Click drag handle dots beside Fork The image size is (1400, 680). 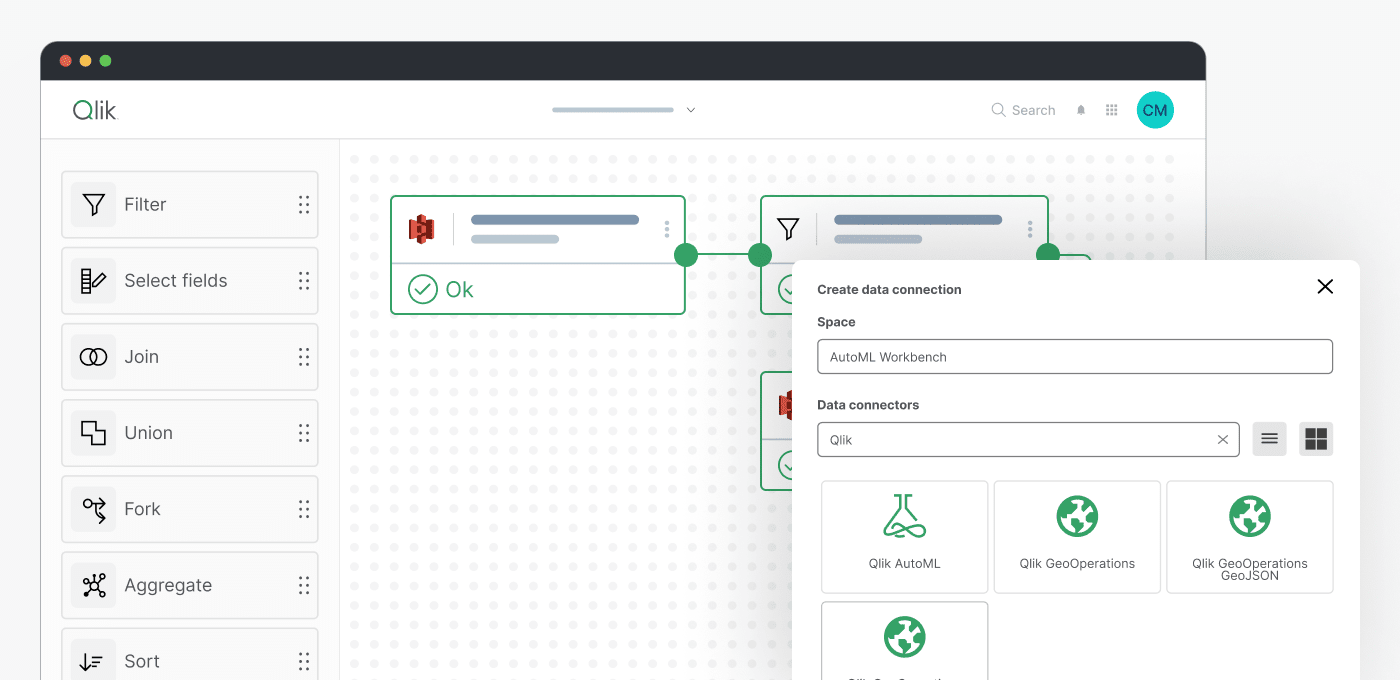click(304, 509)
